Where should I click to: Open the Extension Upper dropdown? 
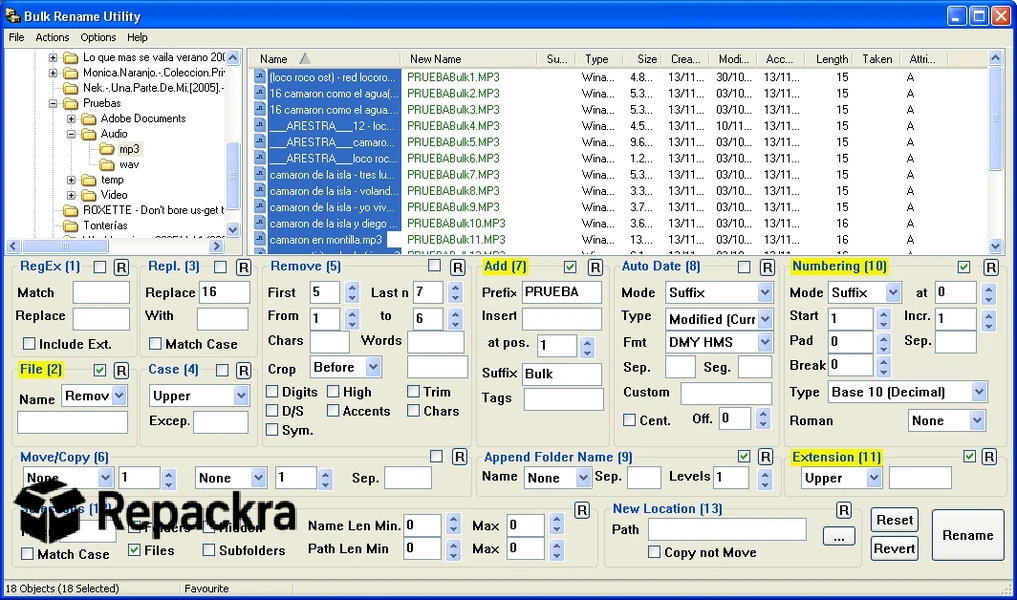click(x=874, y=478)
